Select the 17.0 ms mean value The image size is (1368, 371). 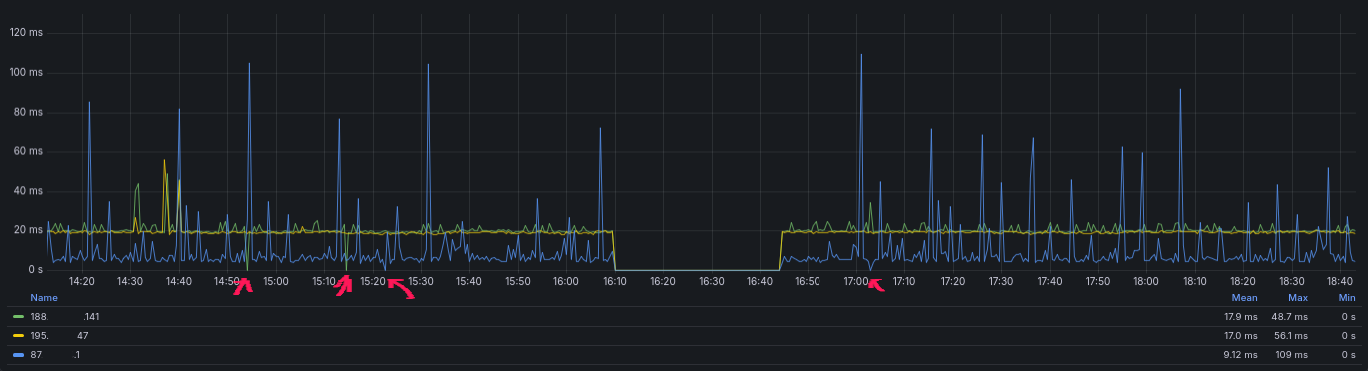pyautogui.click(x=1241, y=336)
